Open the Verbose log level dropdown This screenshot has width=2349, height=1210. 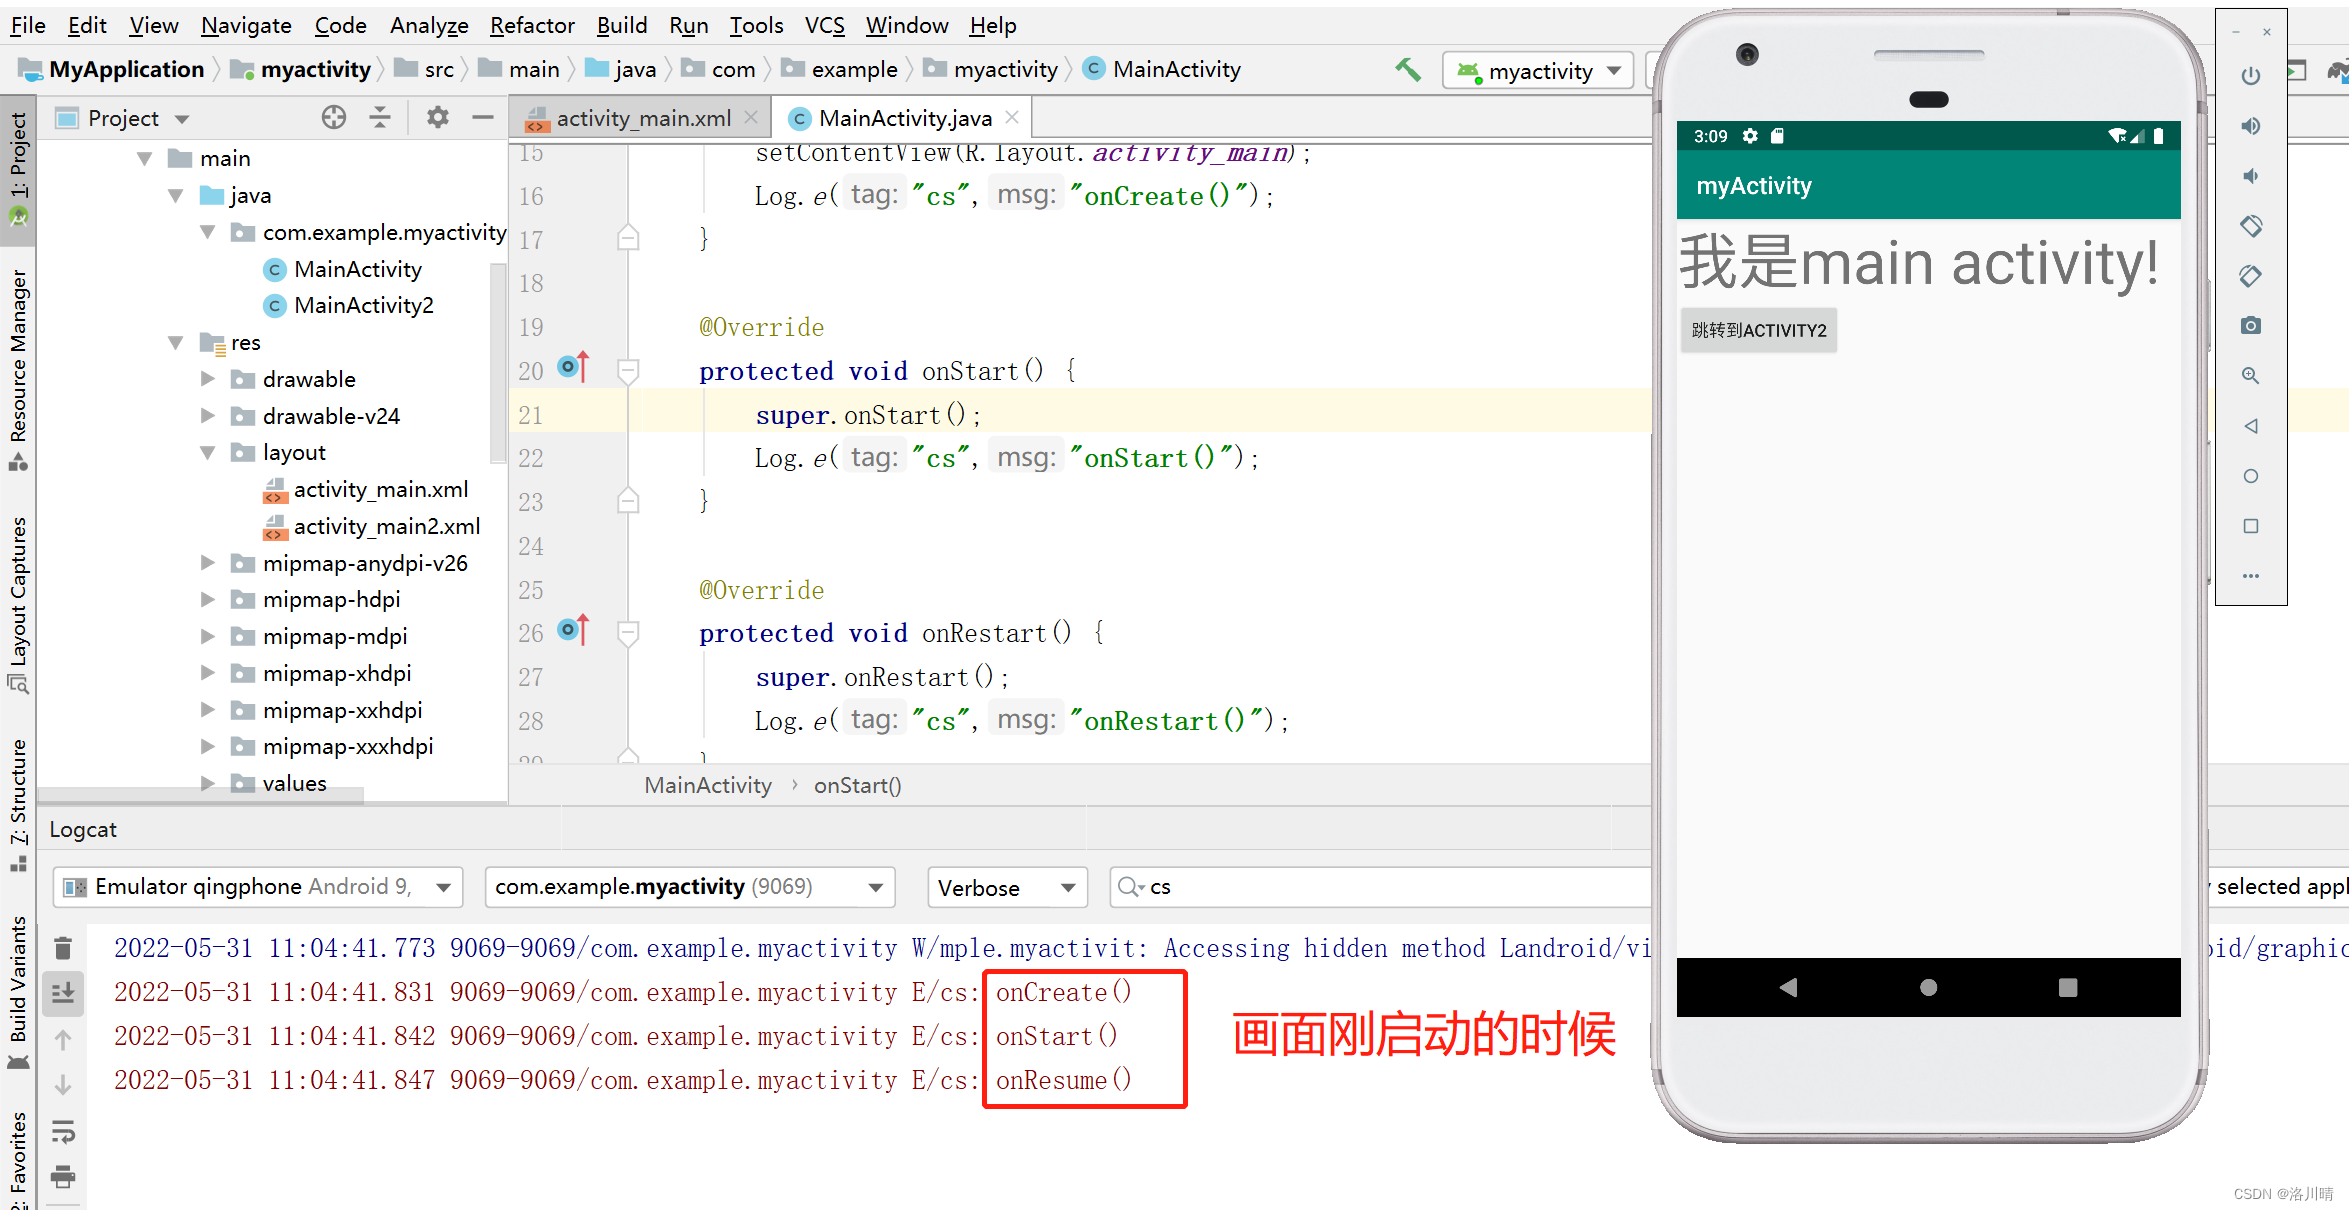(x=1005, y=887)
